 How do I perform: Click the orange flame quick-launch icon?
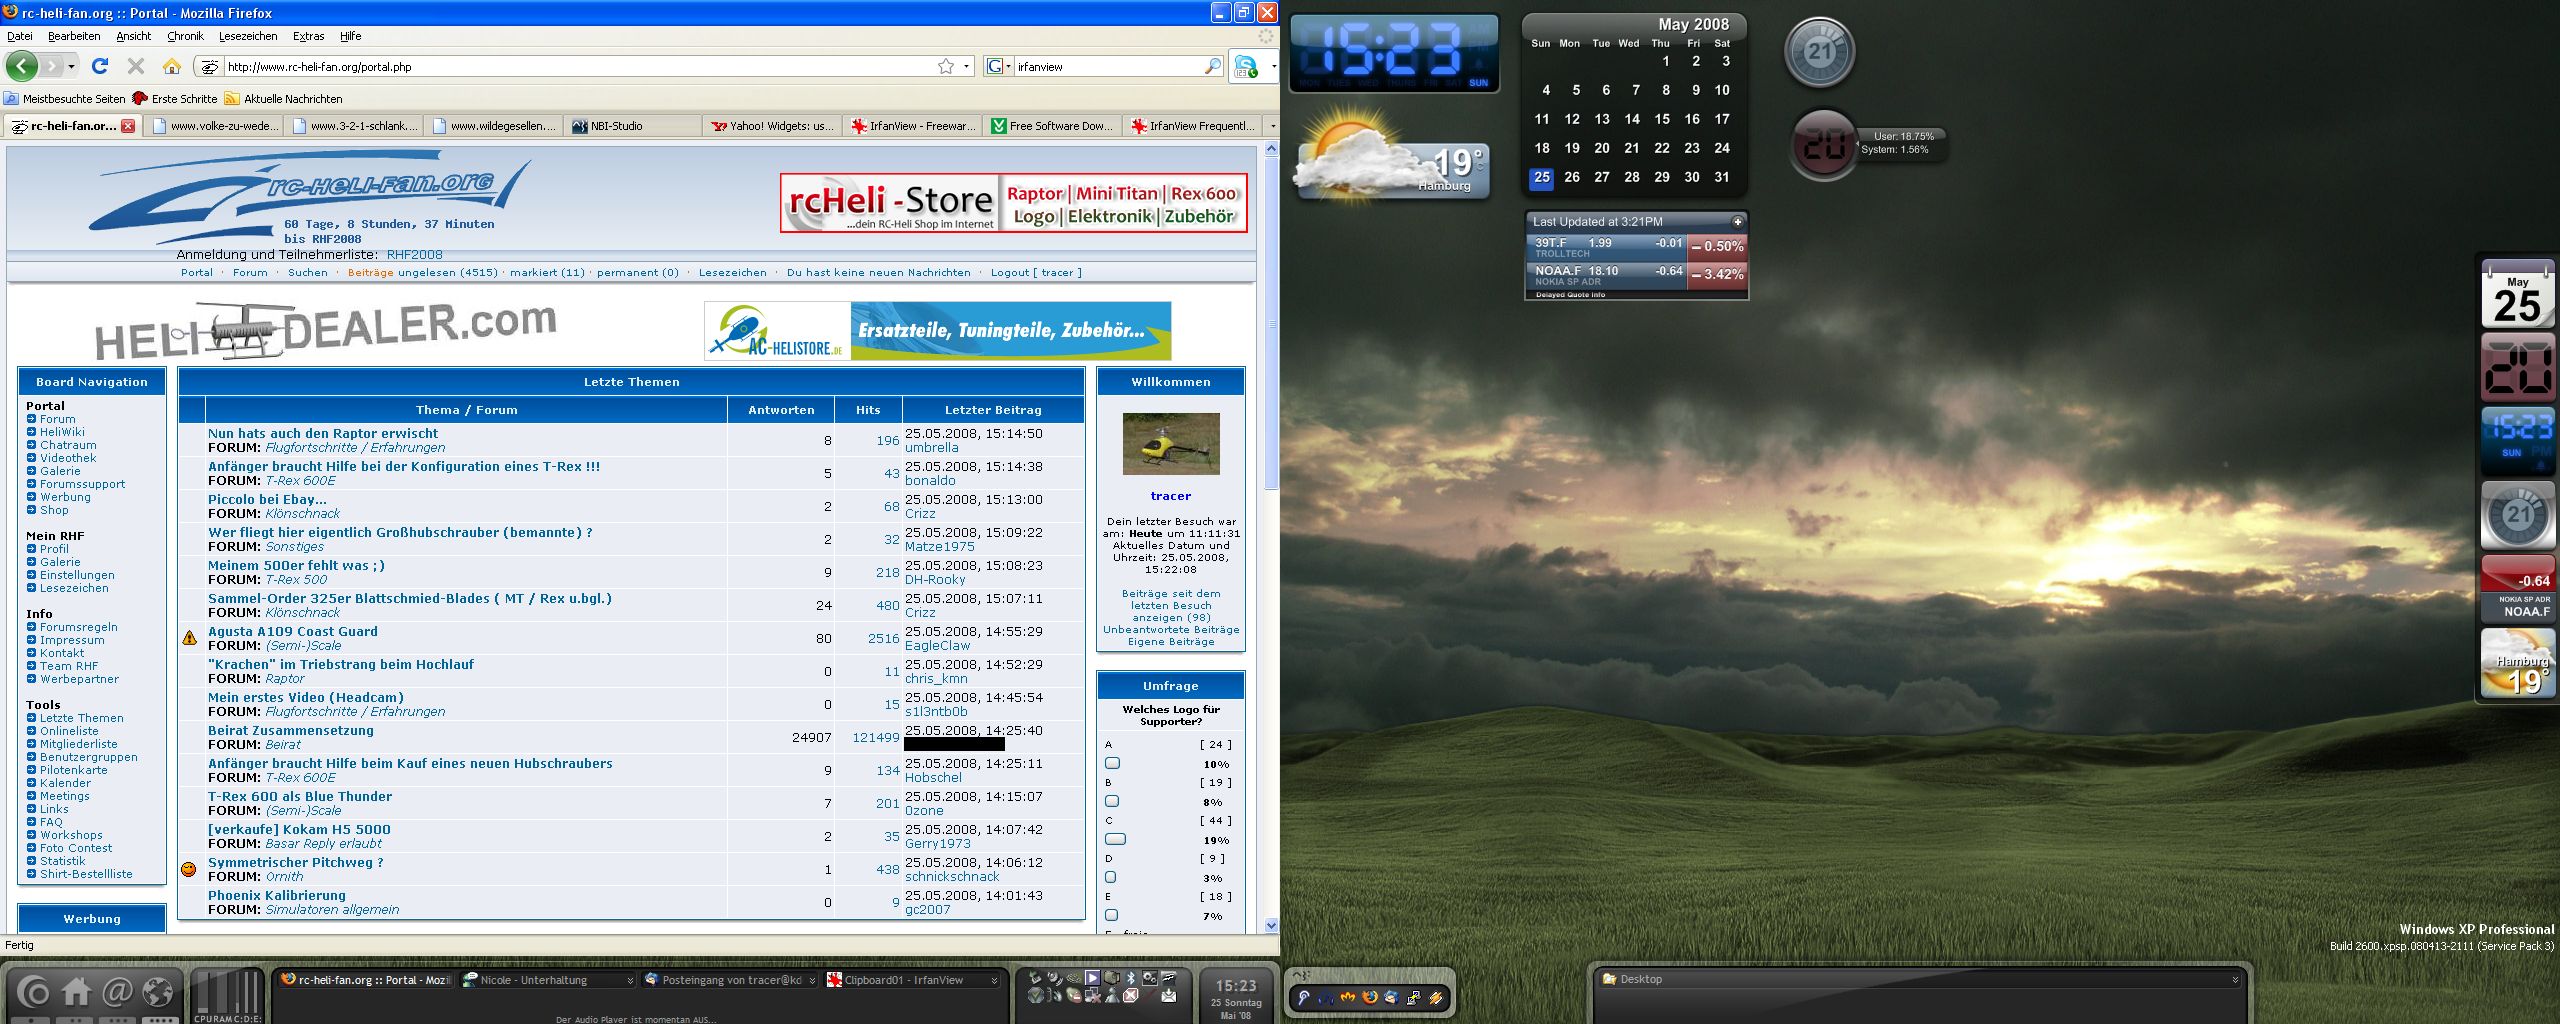[x=1347, y=997]
